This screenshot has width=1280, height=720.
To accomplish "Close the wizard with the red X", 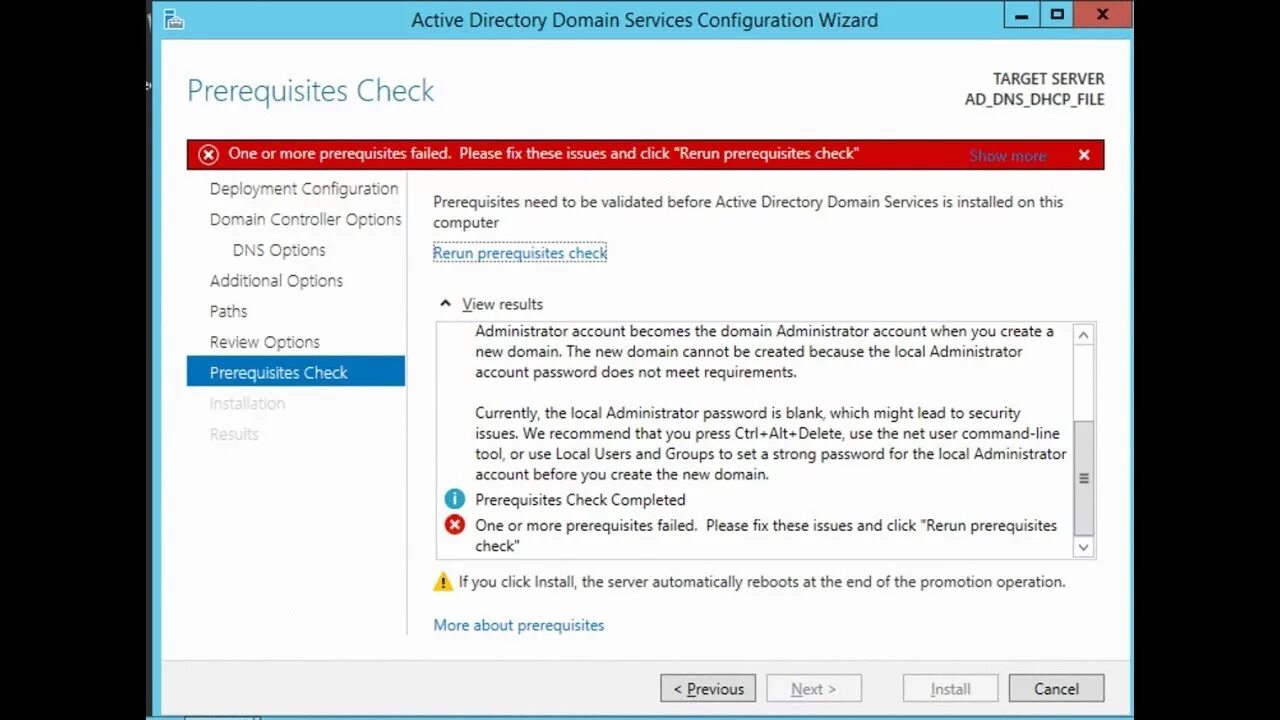I will [x=1102, y=14].
